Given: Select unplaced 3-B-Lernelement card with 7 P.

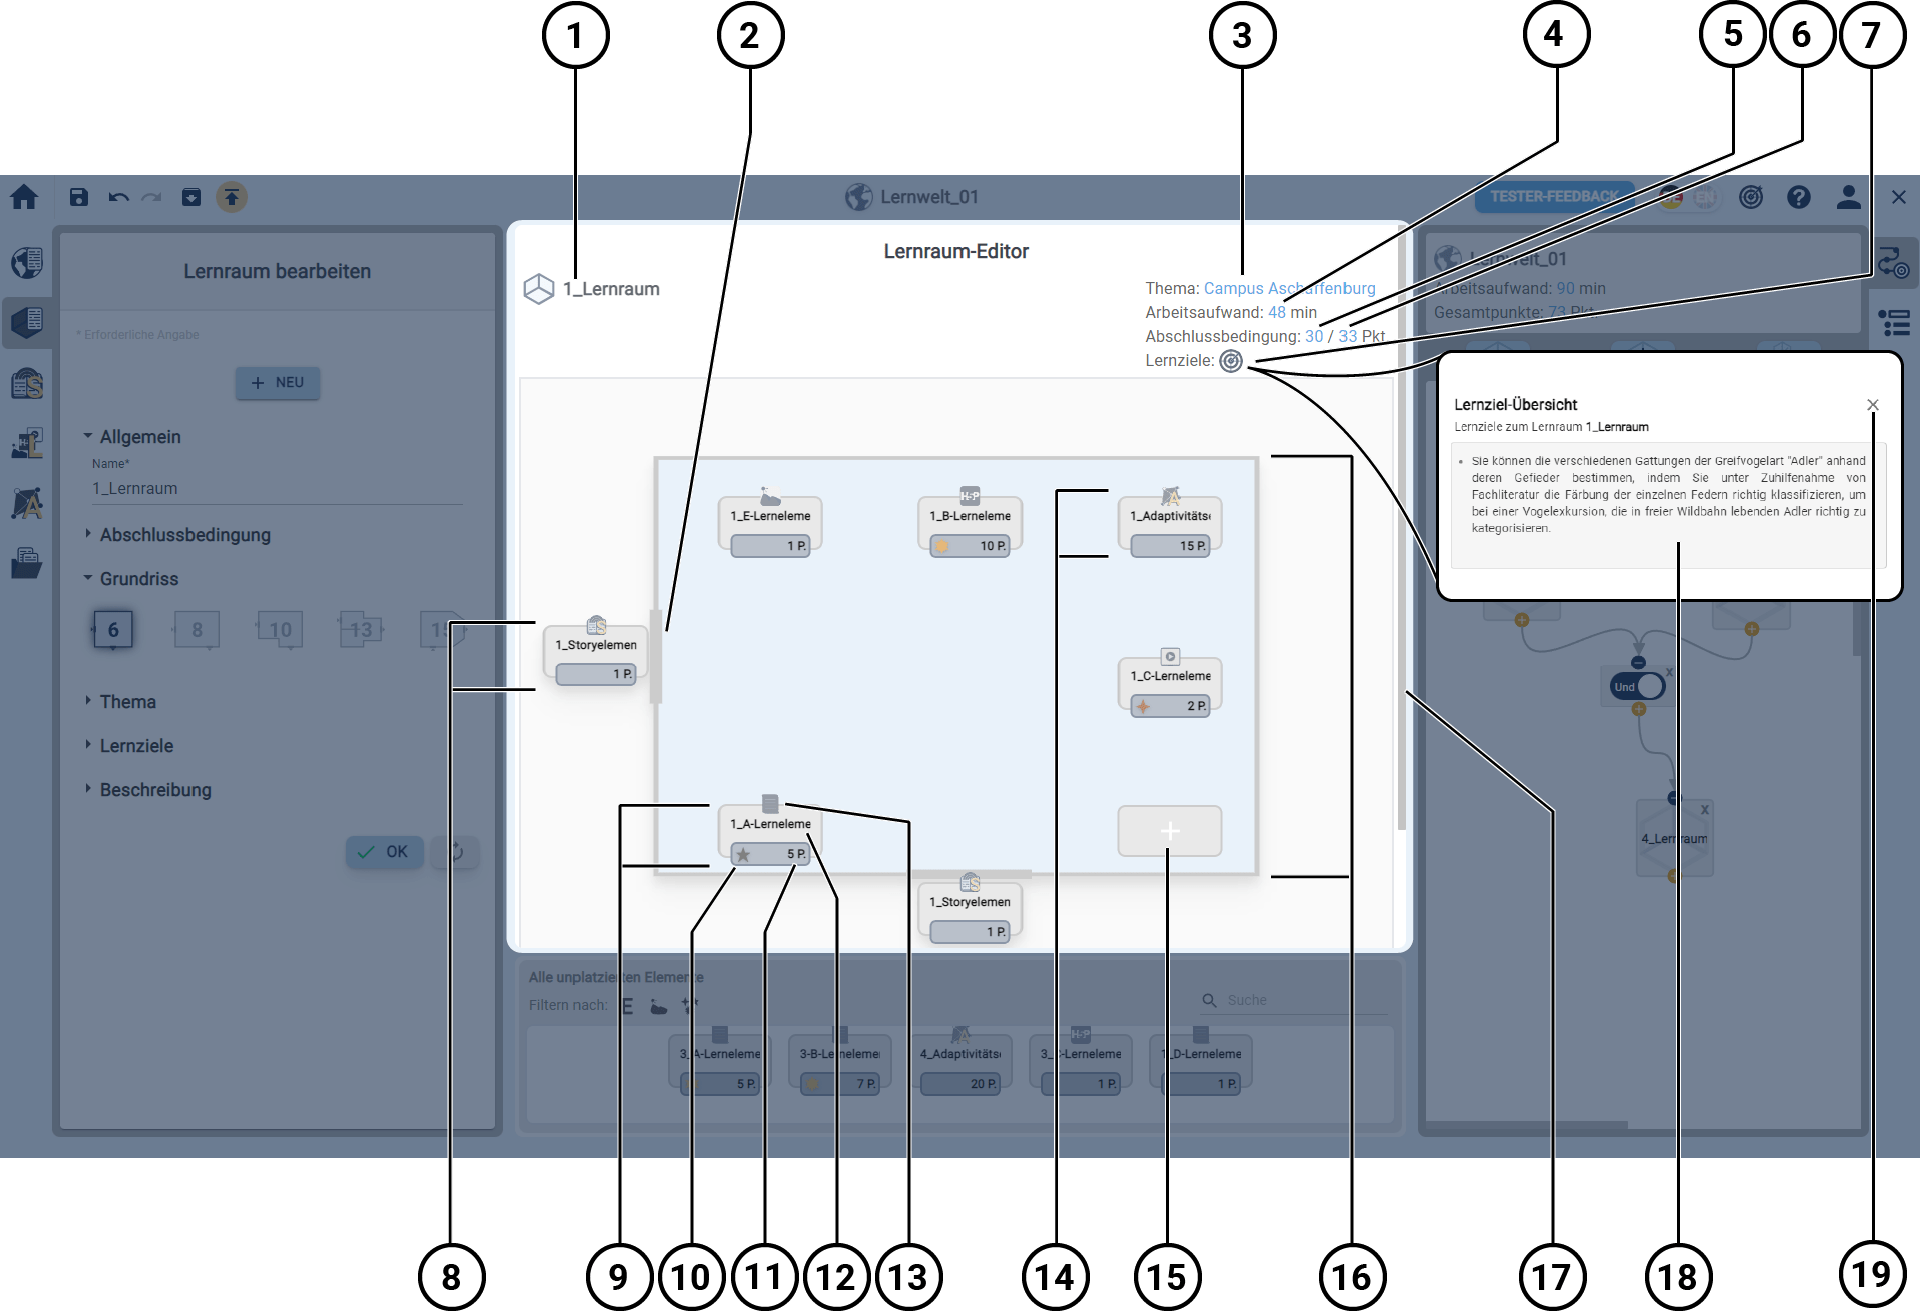Looking at the screenshot, I should click(840, 1061).
